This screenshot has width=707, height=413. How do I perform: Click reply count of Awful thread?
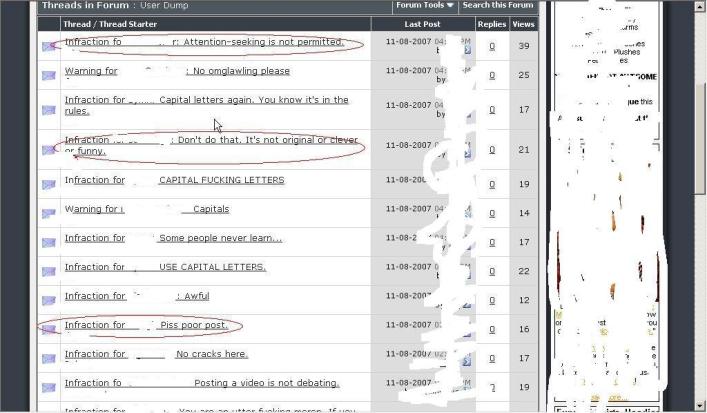(x=492, y=300)
